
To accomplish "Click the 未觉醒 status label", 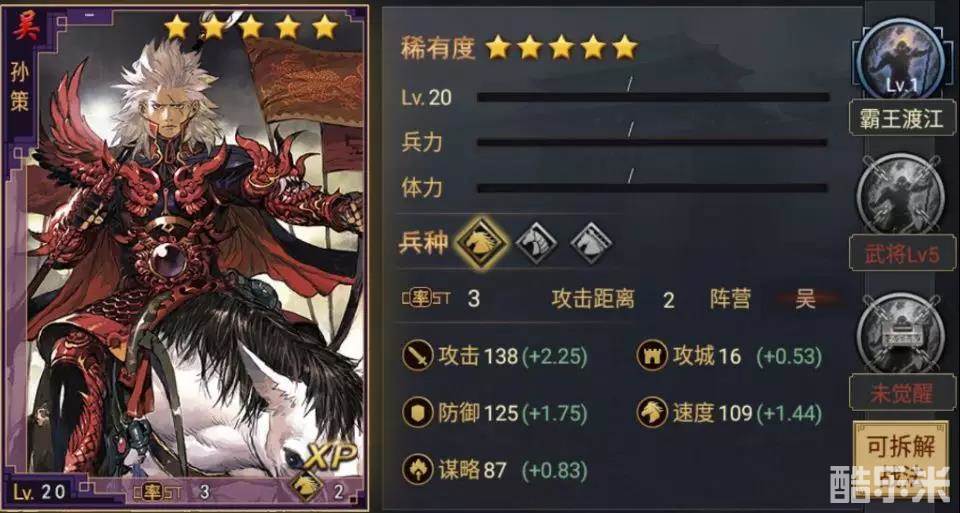I will click(x=902, y=392).
